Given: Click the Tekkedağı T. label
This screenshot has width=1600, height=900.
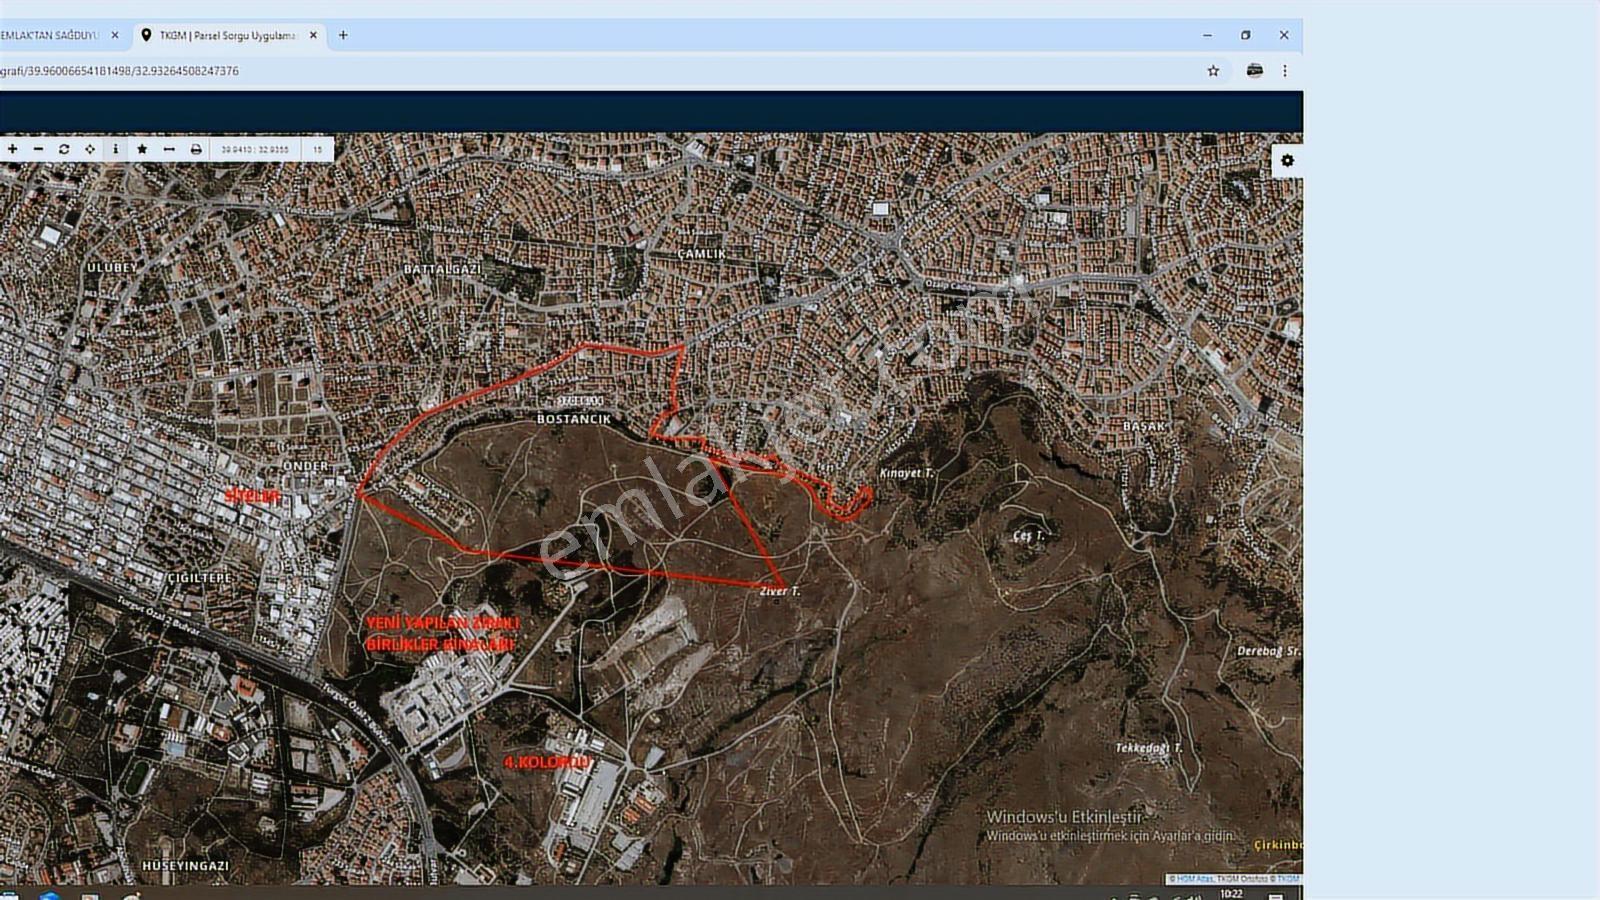Looking at the screenshot, I should tap(1149, 748).
